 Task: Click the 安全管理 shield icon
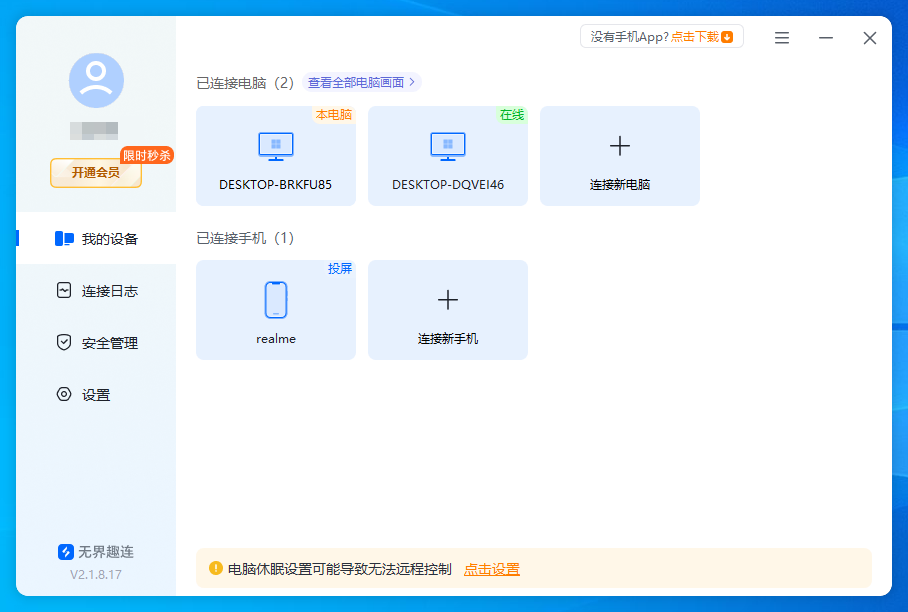(62, 342)
